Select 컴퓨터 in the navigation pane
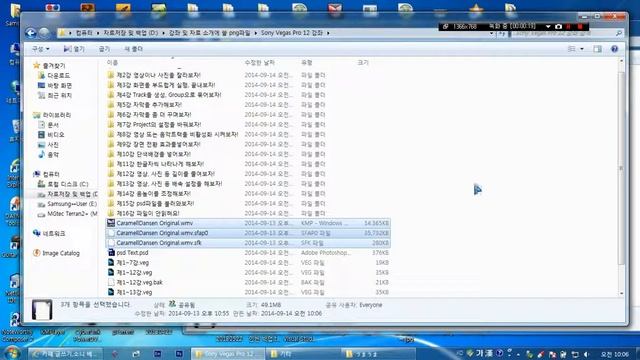The image size is (640, 360). point(51,174)
